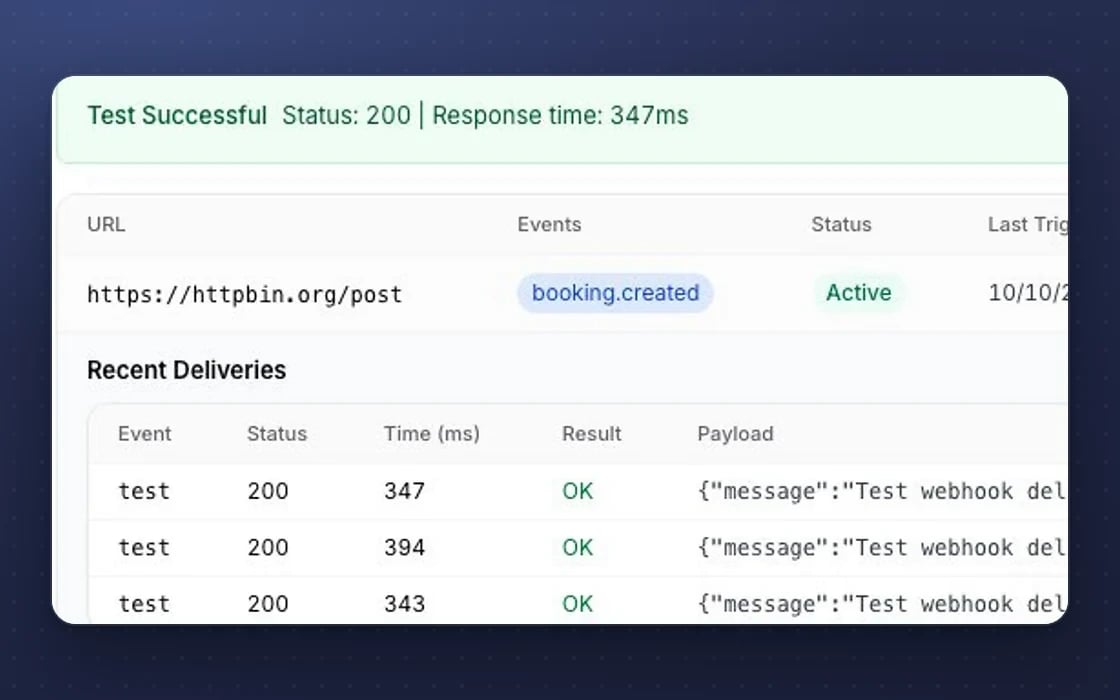Click the Time (ms) column header
Screen dimensions: 1120x700
[x=431, y=434]
